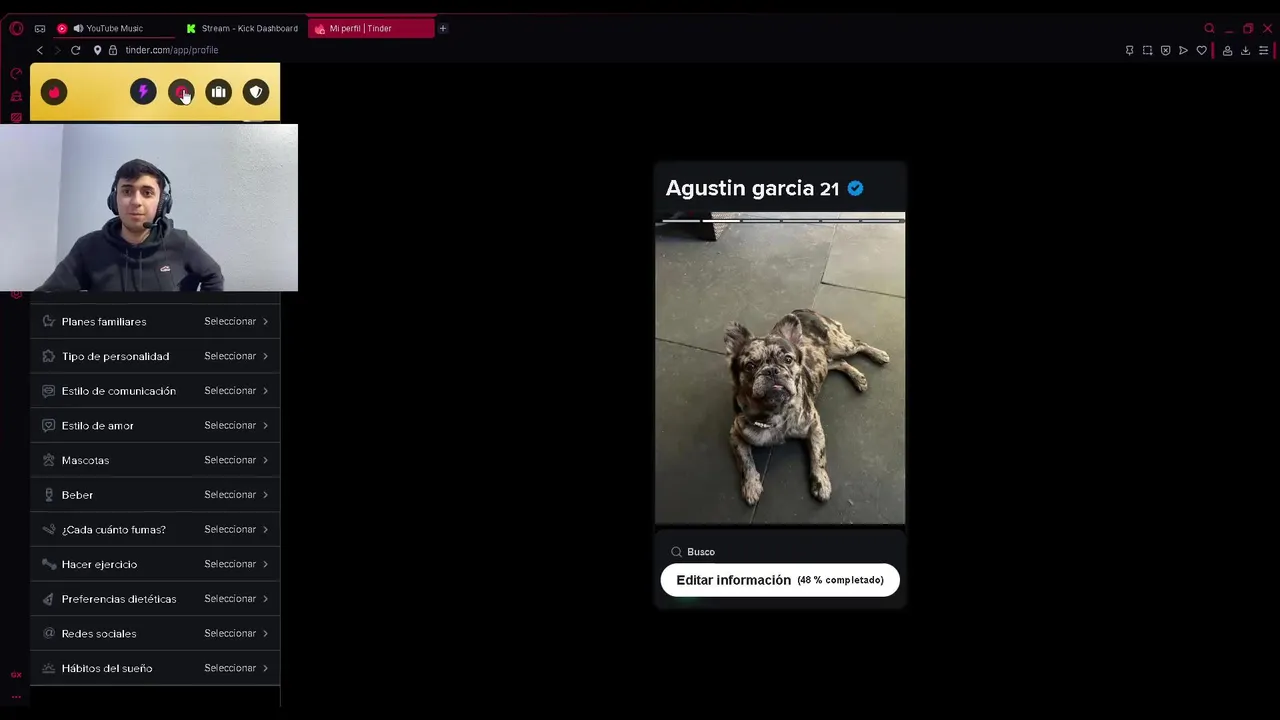The height and width of the screenshot is (720, 1280).
Task: Expand the Planes familiares row chevron
Action: click(265, 322)
